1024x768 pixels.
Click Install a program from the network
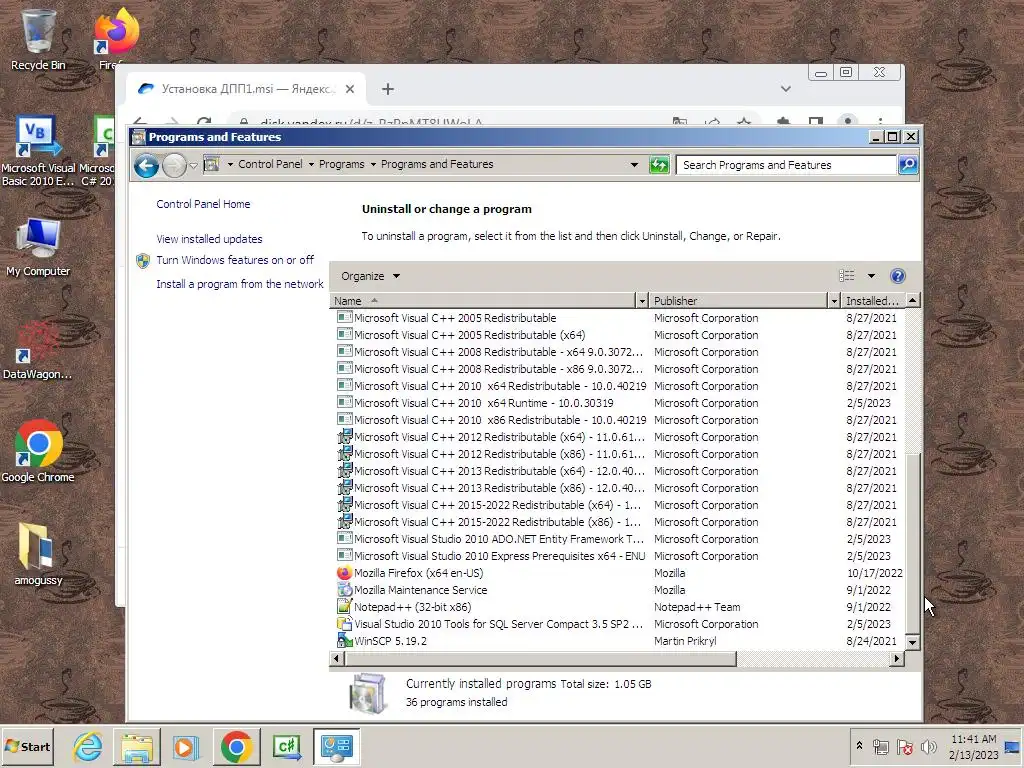tap(240, 284)
